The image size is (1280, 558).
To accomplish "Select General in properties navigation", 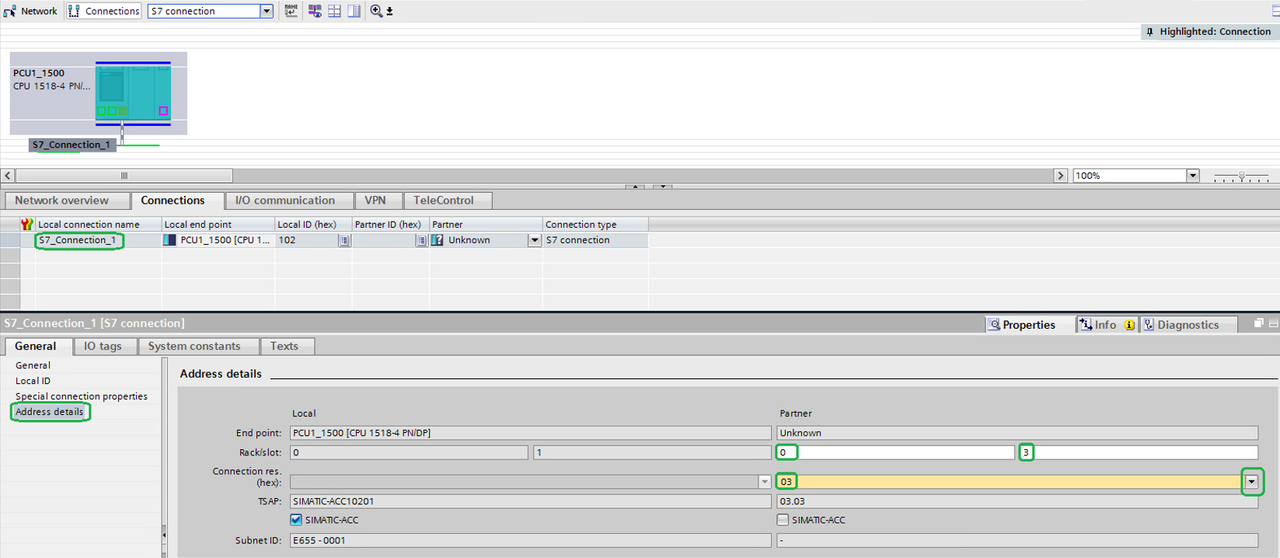I will coord(33,365).
